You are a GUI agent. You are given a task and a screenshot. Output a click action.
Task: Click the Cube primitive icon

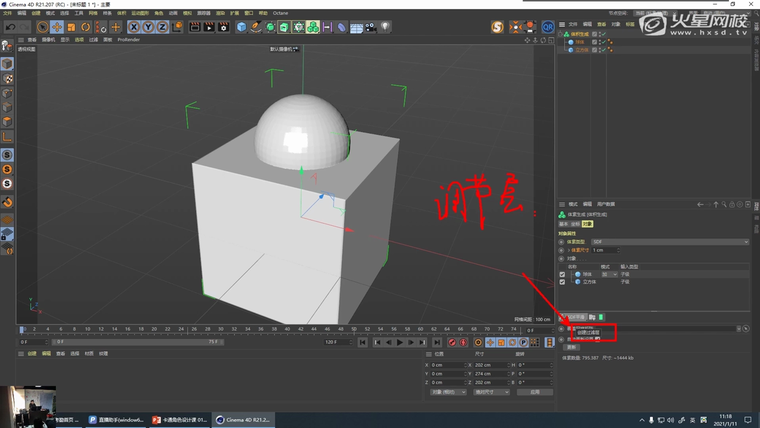(242, 27)
